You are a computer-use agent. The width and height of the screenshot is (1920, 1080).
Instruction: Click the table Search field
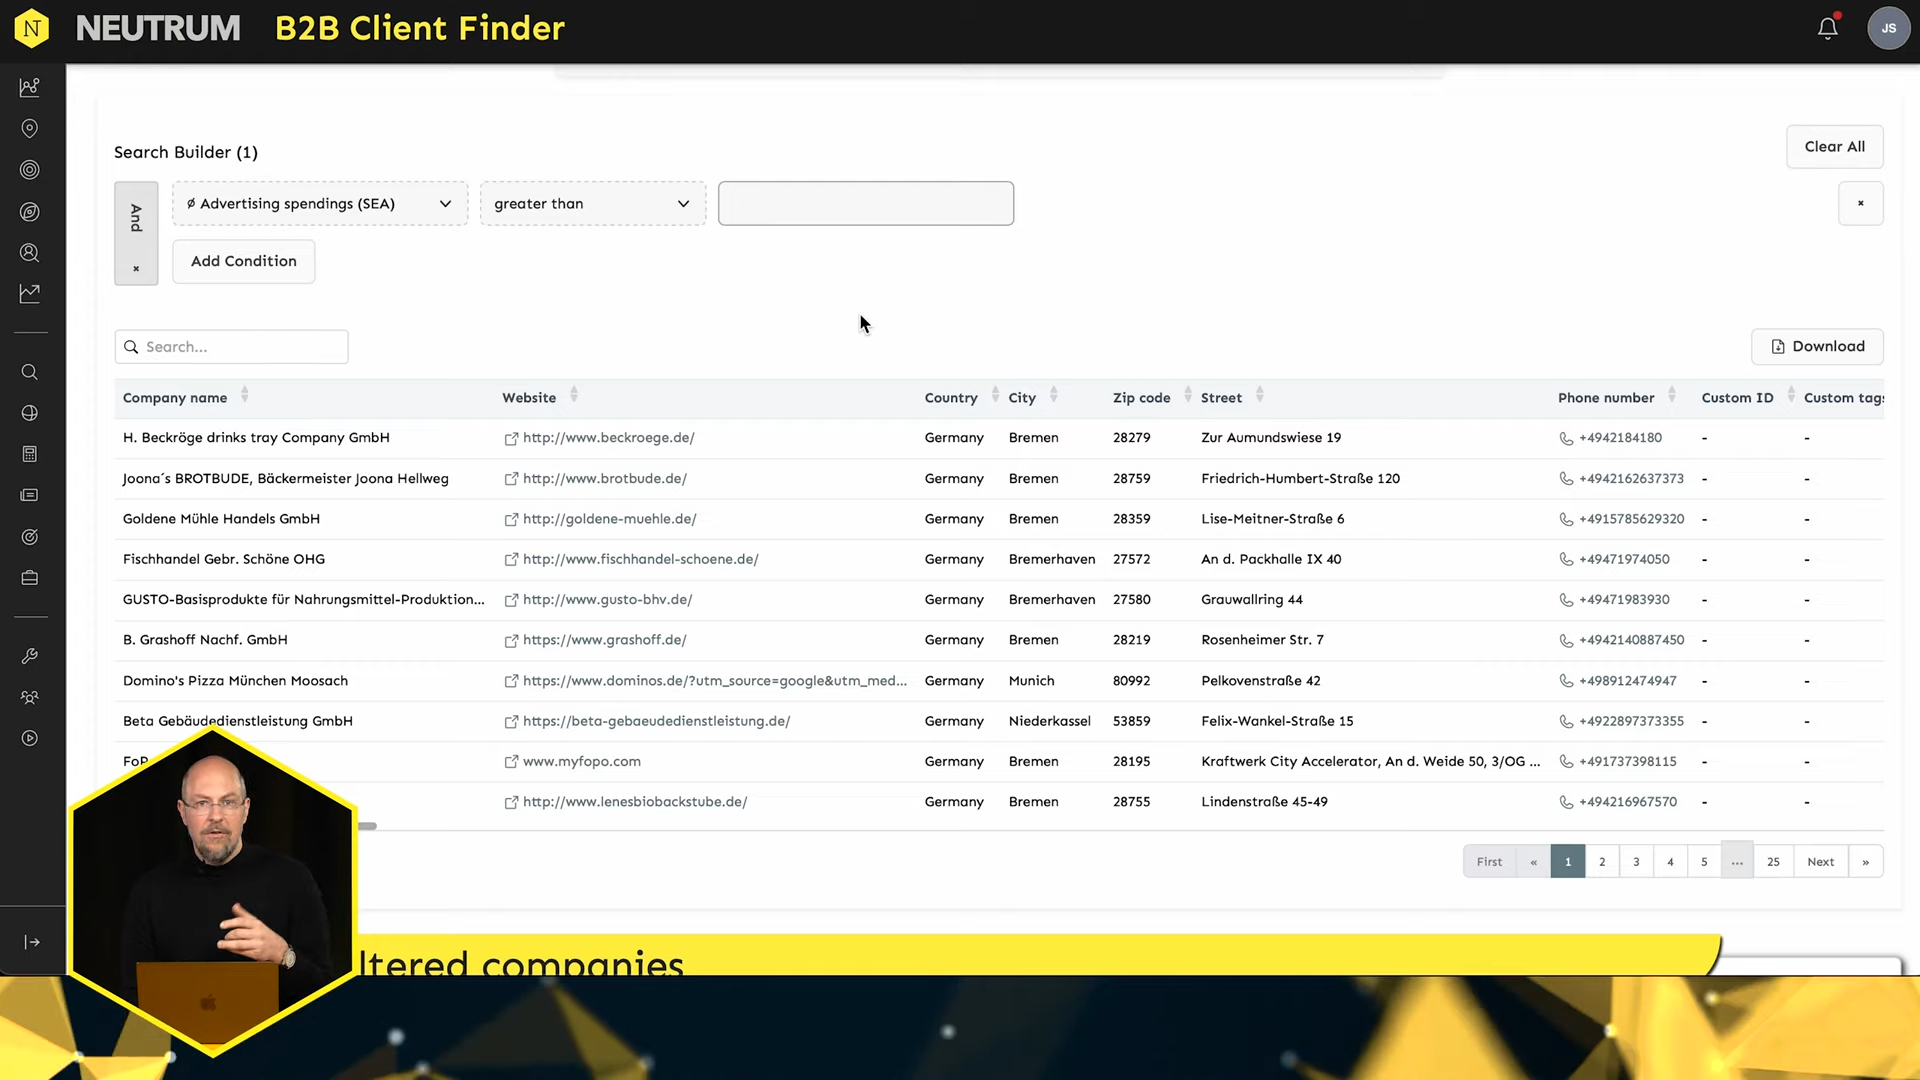pyautogui.click(x=232, y=347)
